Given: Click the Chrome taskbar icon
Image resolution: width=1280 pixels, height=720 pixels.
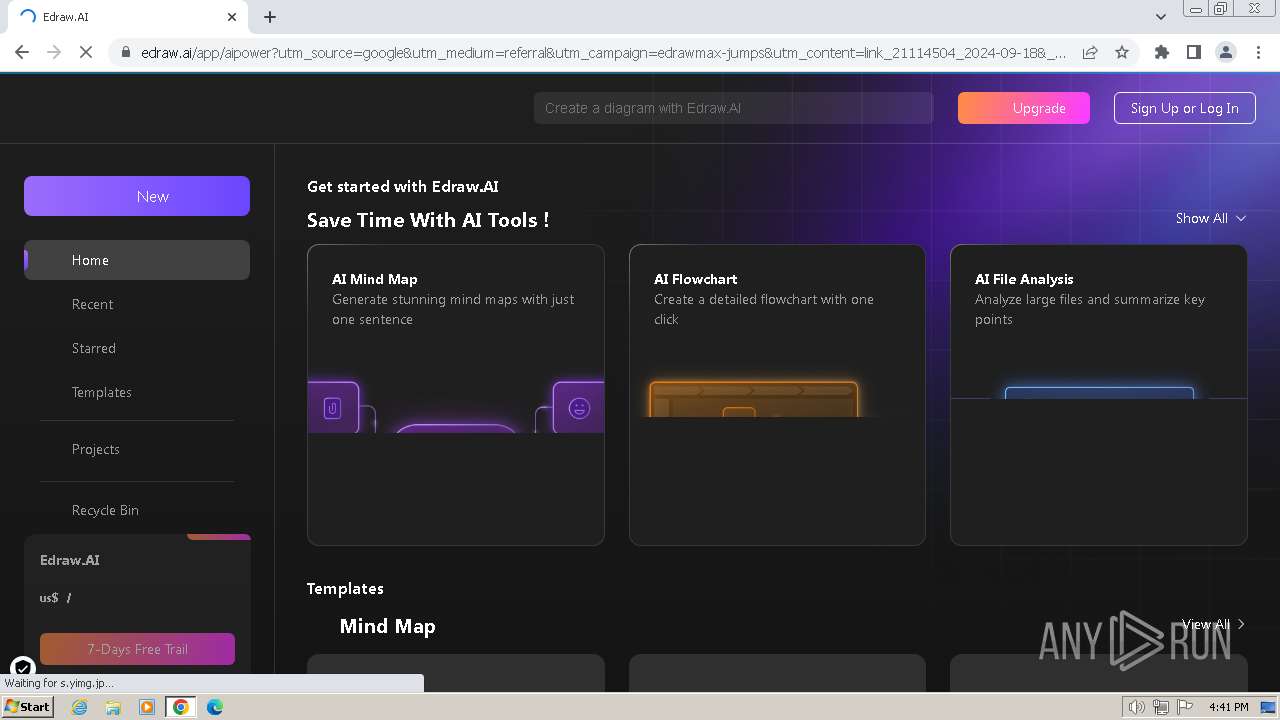Looking at the screenshot, I should click(181, 707).
